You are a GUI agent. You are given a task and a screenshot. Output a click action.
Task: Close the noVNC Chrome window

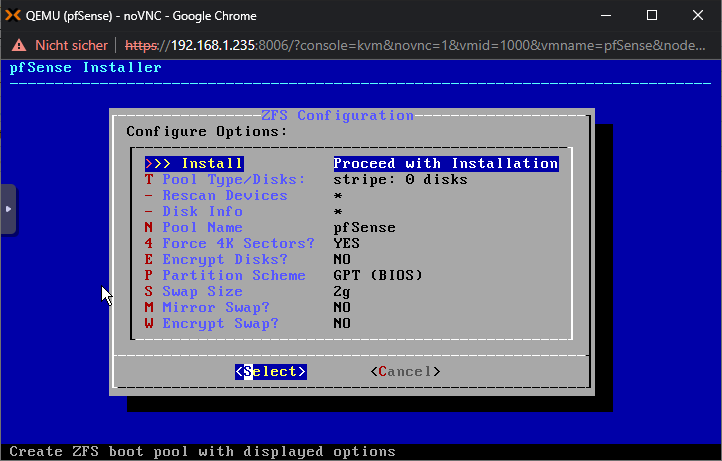[x=698, y=15]
